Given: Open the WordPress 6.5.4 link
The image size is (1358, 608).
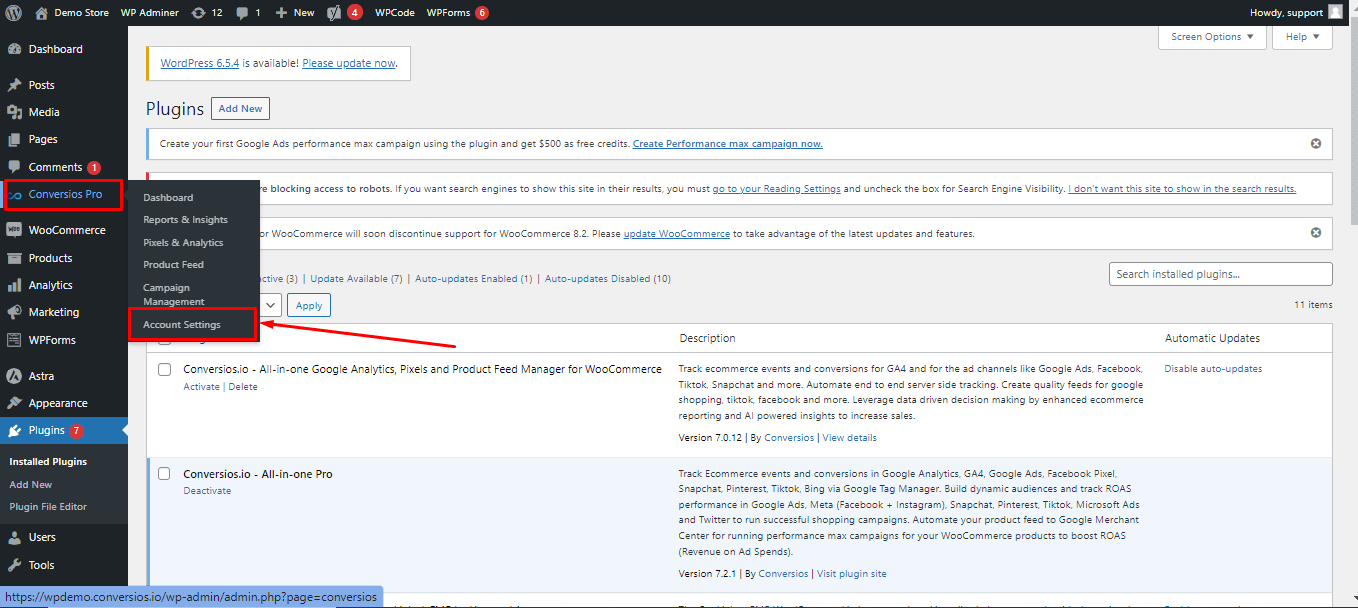Looking at the screenshot, I should [x=200, y=63].
